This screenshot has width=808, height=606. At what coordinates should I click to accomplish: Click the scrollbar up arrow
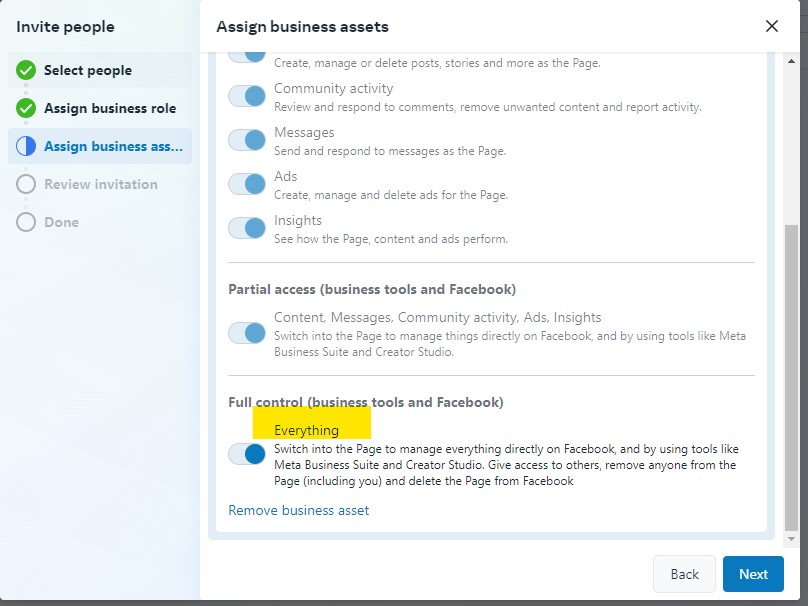(x=791, y=61)
